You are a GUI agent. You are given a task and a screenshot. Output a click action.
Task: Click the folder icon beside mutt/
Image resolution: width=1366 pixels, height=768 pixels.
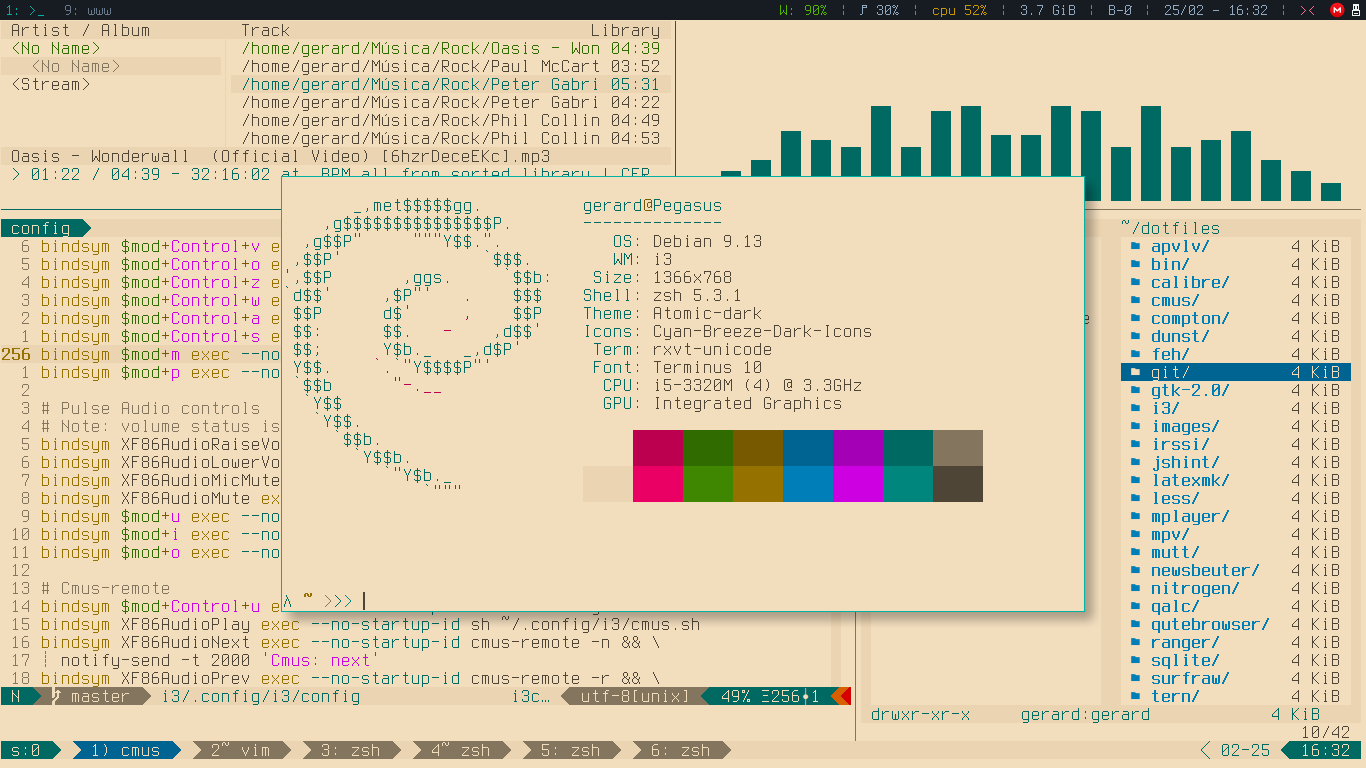click(1135, 552)
